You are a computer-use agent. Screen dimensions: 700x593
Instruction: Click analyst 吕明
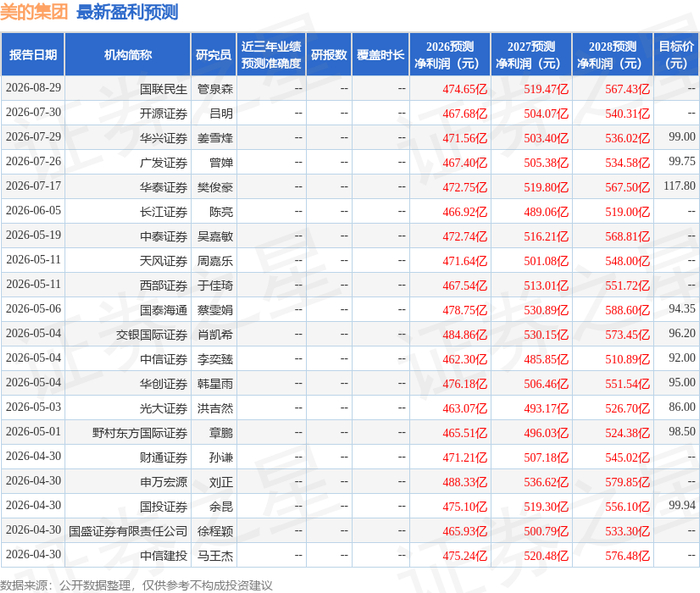tap(221, 113)
